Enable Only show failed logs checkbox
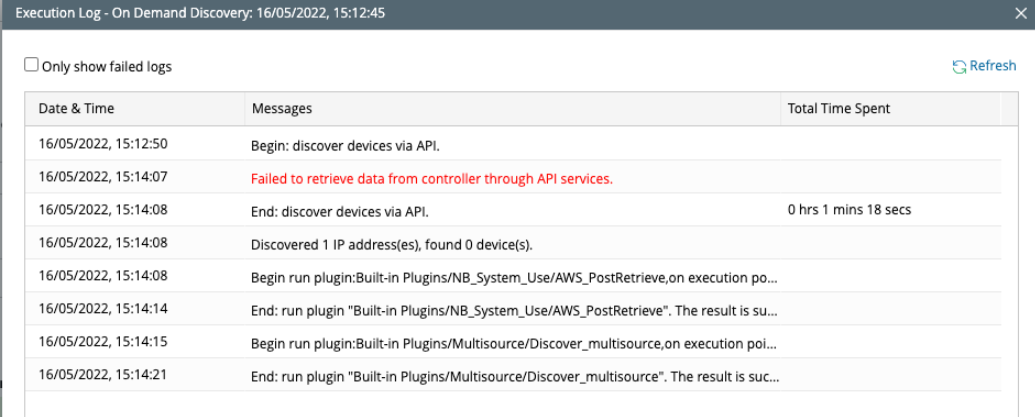The width and height of the screenshot is (1035, 417). pos(32,66)
